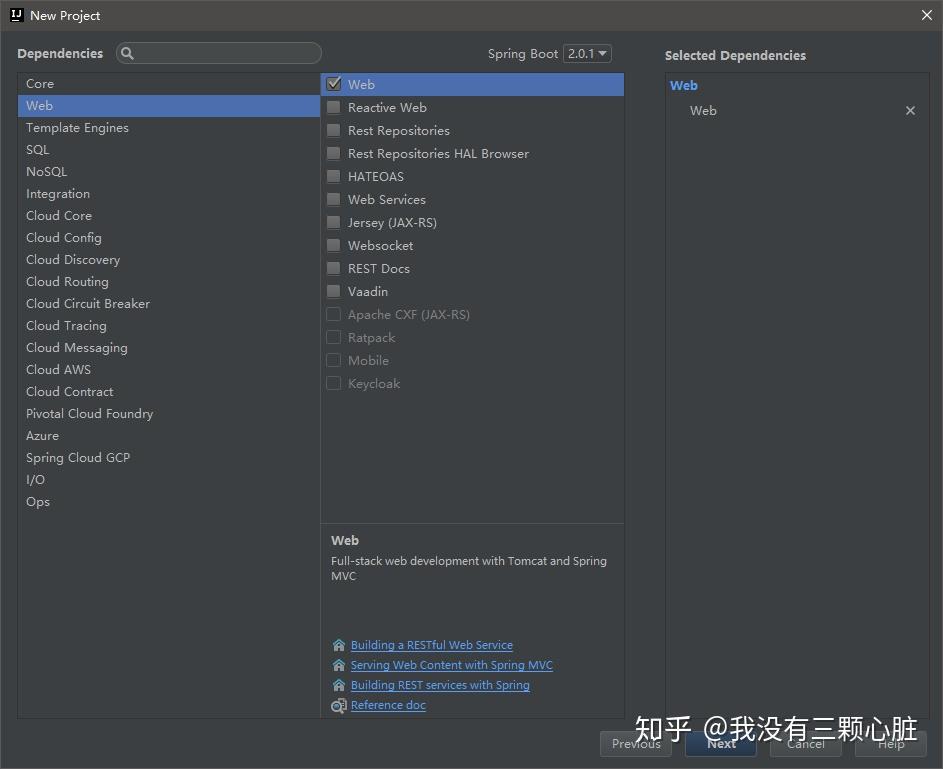This screenshot has height=769, width=943.
Task: Check the REST Docs checkbox
Action: click(334, 269)
